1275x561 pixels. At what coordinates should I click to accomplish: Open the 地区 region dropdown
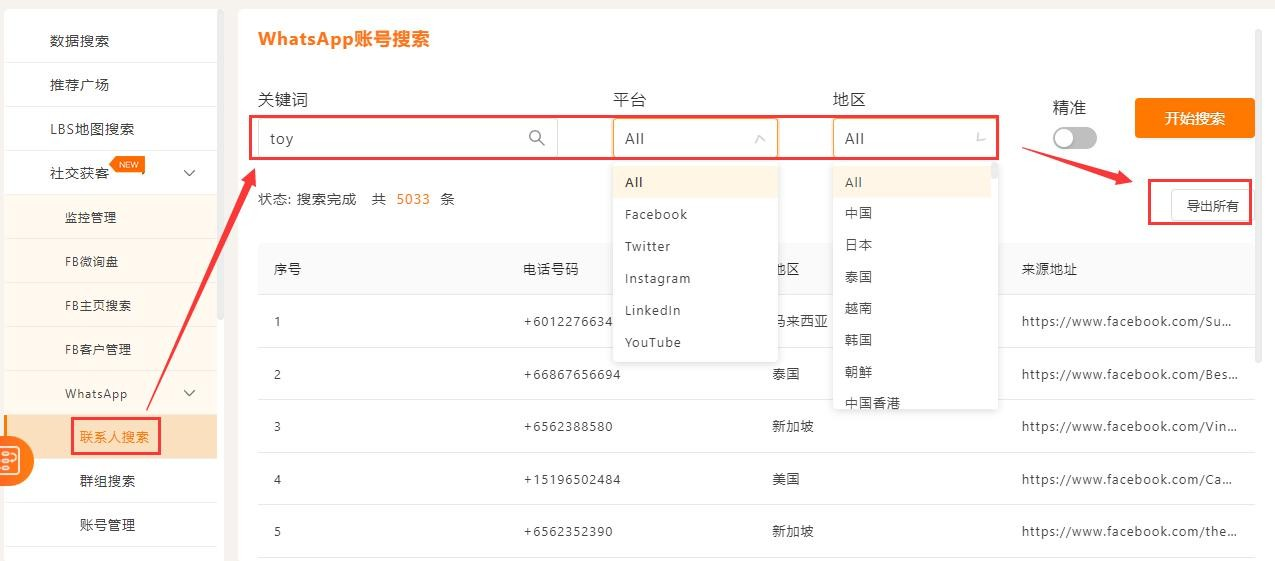(x=913, y=138)
